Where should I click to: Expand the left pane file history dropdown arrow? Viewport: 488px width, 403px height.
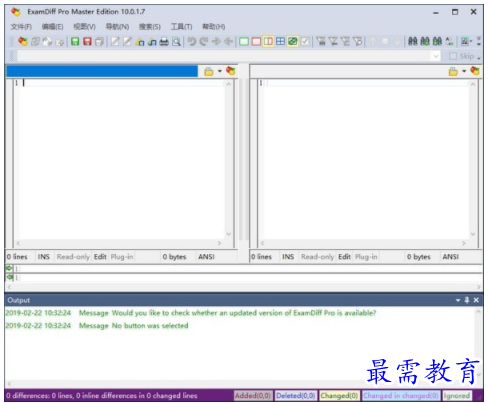pyautogui.click(x=220, y=71)
